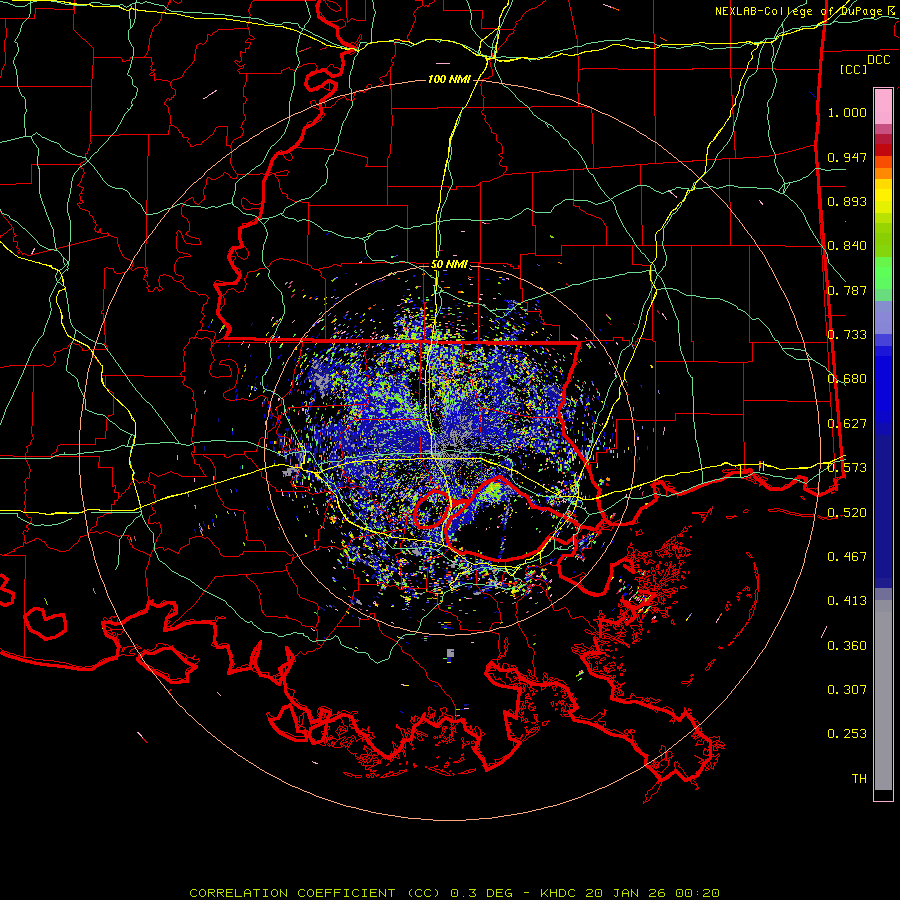Click the 100 NMI range ring label
900x900 pixels.
449,79
